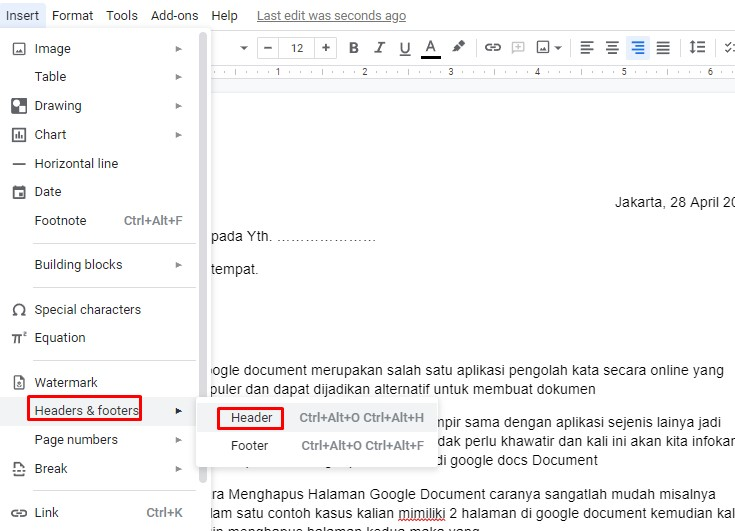Set center text alignment
Screen dimensions: 735x531
(x=612, y=47)
